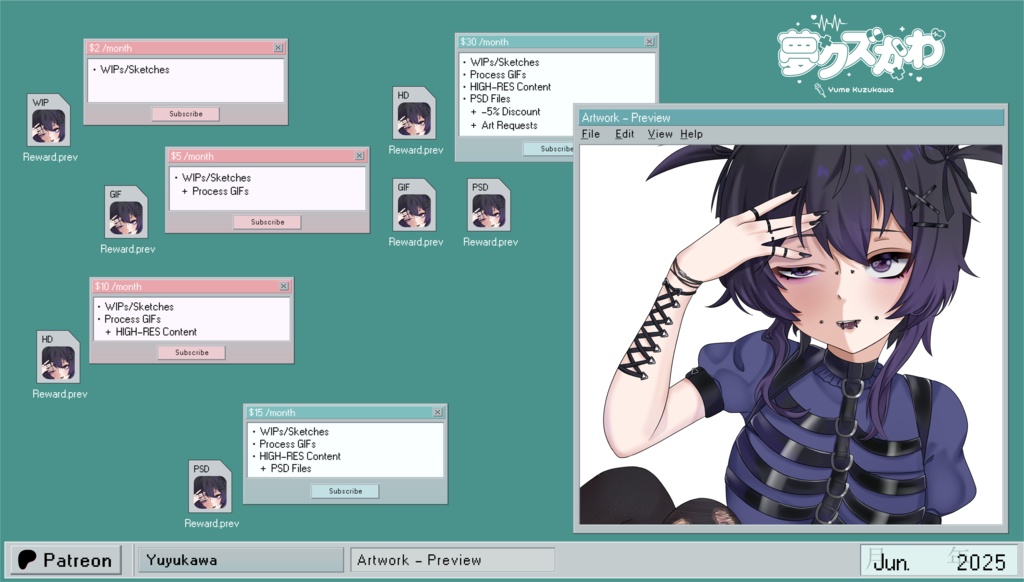Open the GIF Reward.prev icon left of the center PSD icon
The height and width of the screenshot is (582, 1024).
[x=414, y=205]
